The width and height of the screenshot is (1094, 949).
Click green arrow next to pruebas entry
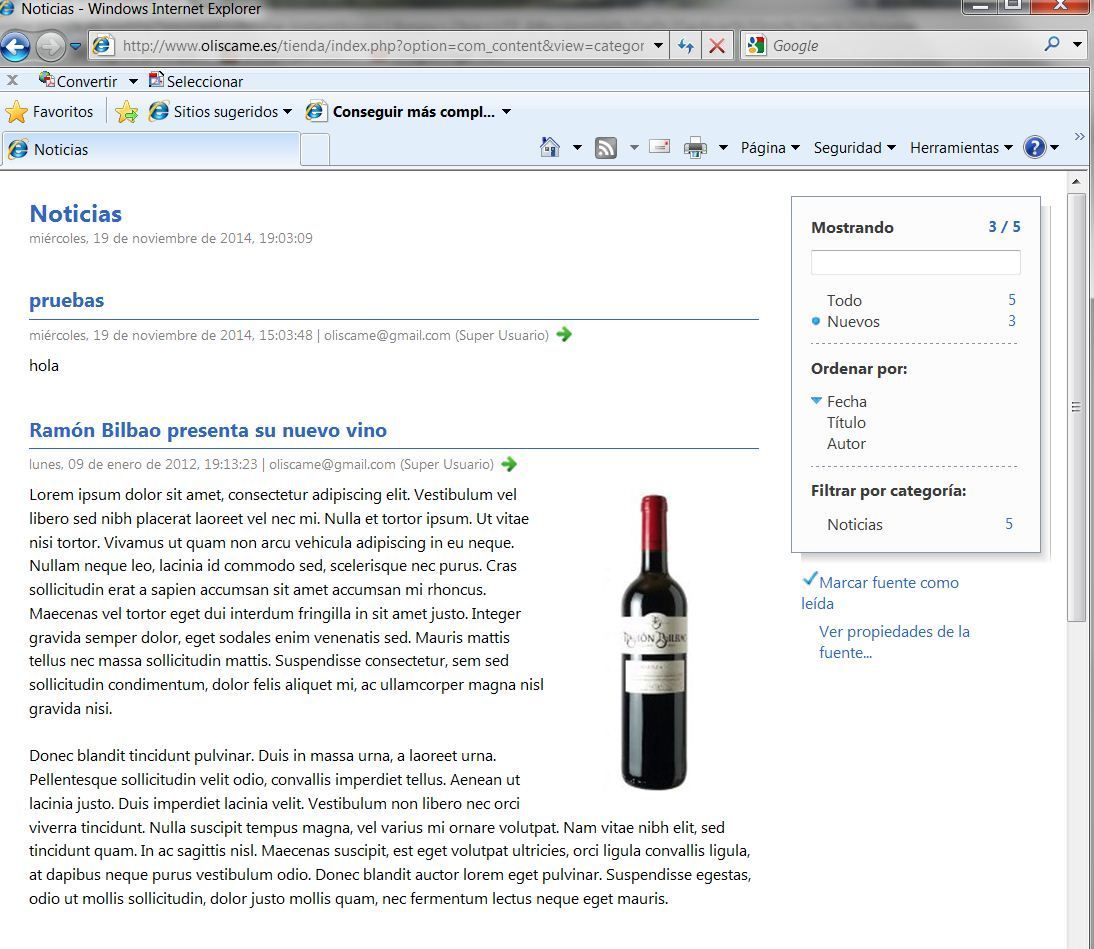pos(564,334)
